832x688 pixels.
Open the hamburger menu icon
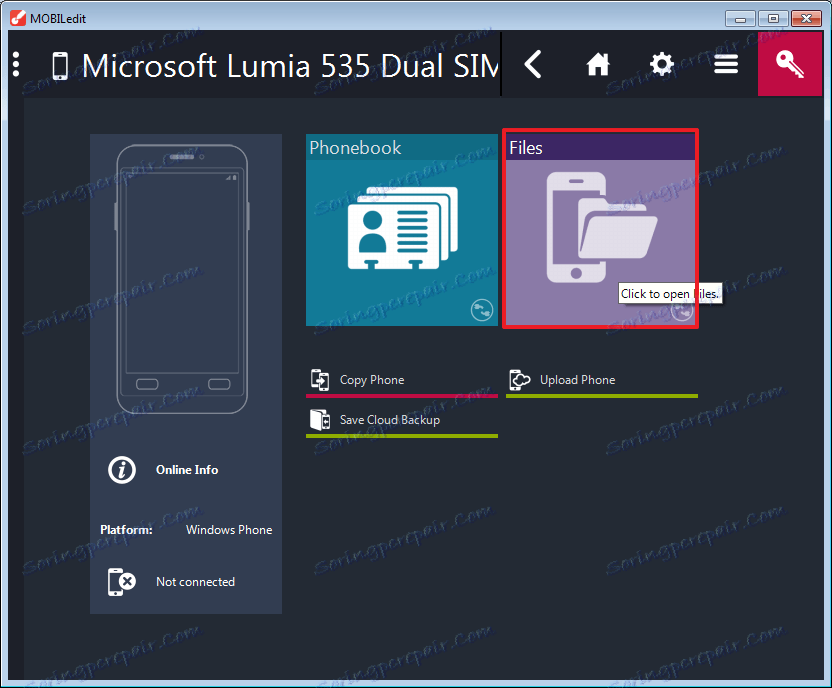click(x=725, y=65)
